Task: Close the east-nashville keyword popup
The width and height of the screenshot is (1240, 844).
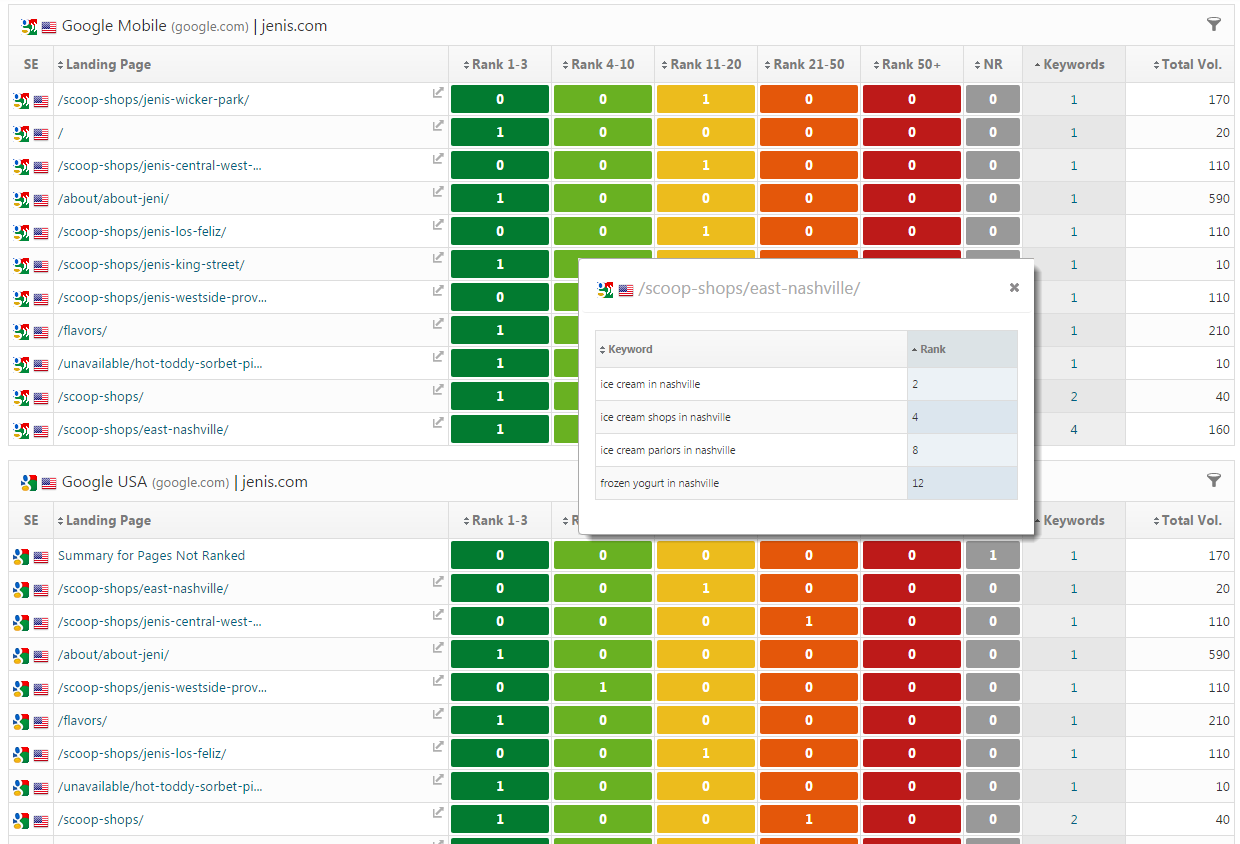Action: pos(1014,288)
